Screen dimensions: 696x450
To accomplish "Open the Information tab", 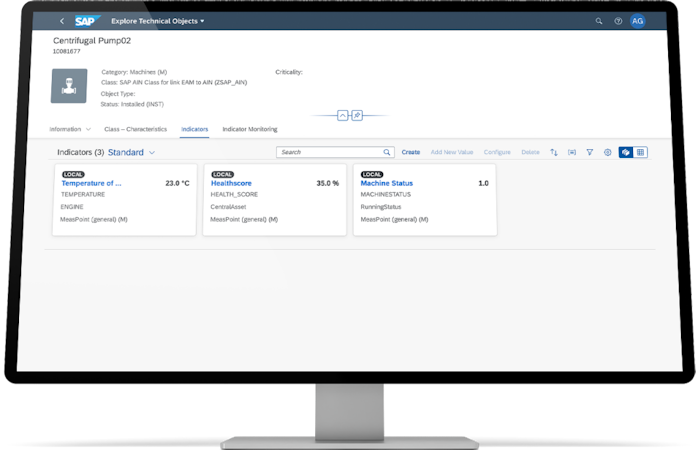I will click(x=65, y=129).
